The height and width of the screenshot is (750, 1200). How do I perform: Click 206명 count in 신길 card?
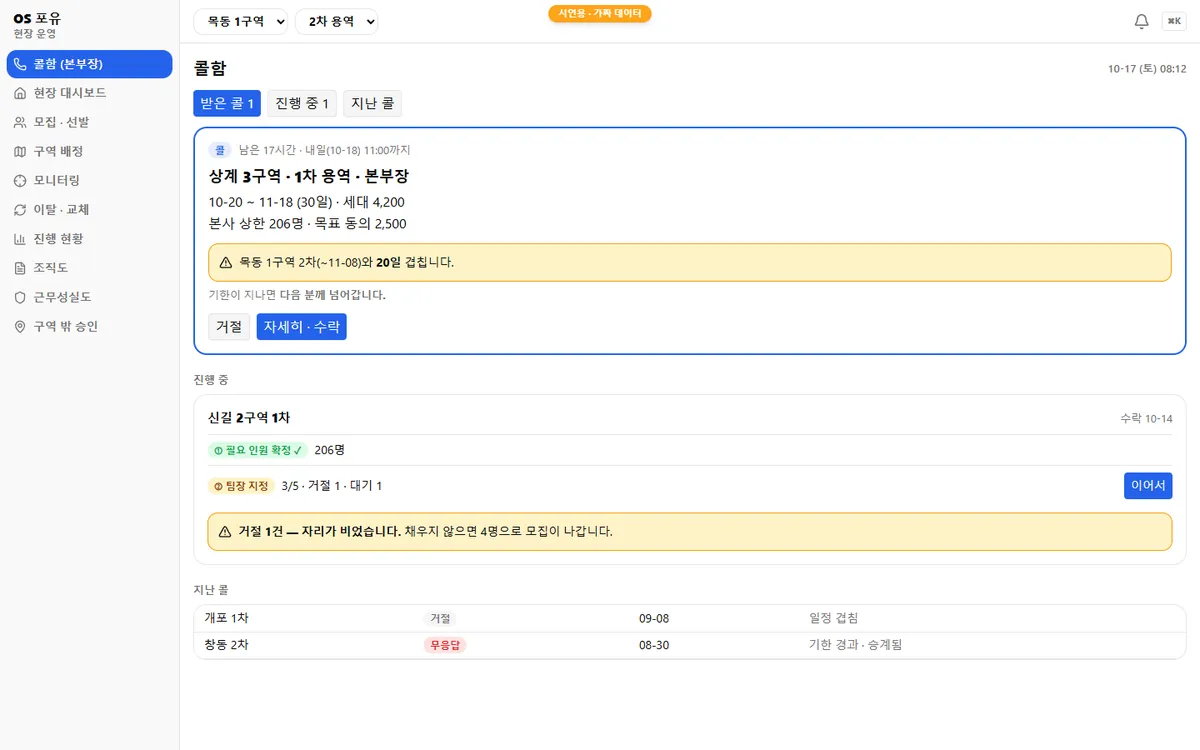pos(330,450)
